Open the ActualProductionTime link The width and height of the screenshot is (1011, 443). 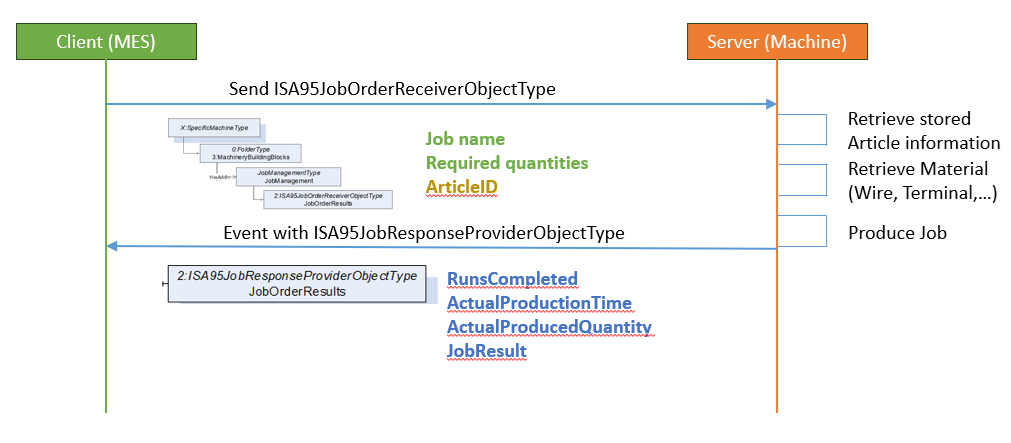tap(539, 302)
